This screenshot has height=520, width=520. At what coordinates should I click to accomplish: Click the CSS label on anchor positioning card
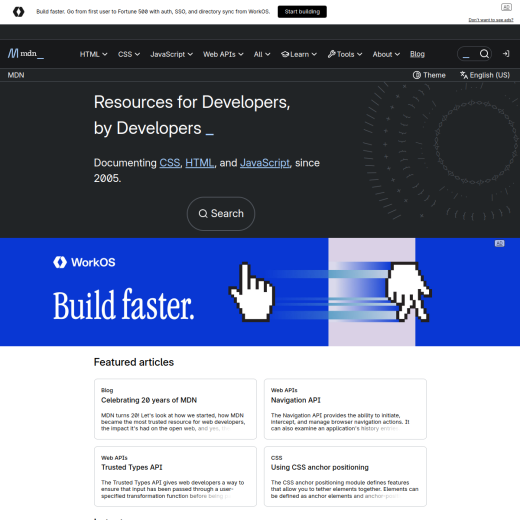(x=276, y=458)
